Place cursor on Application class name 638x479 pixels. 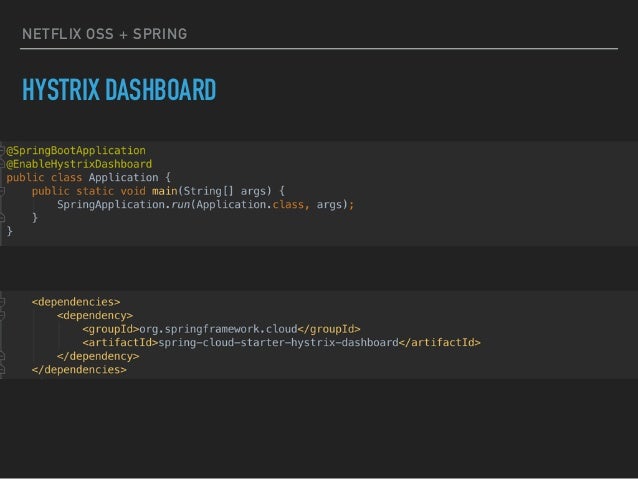(124, 177)
